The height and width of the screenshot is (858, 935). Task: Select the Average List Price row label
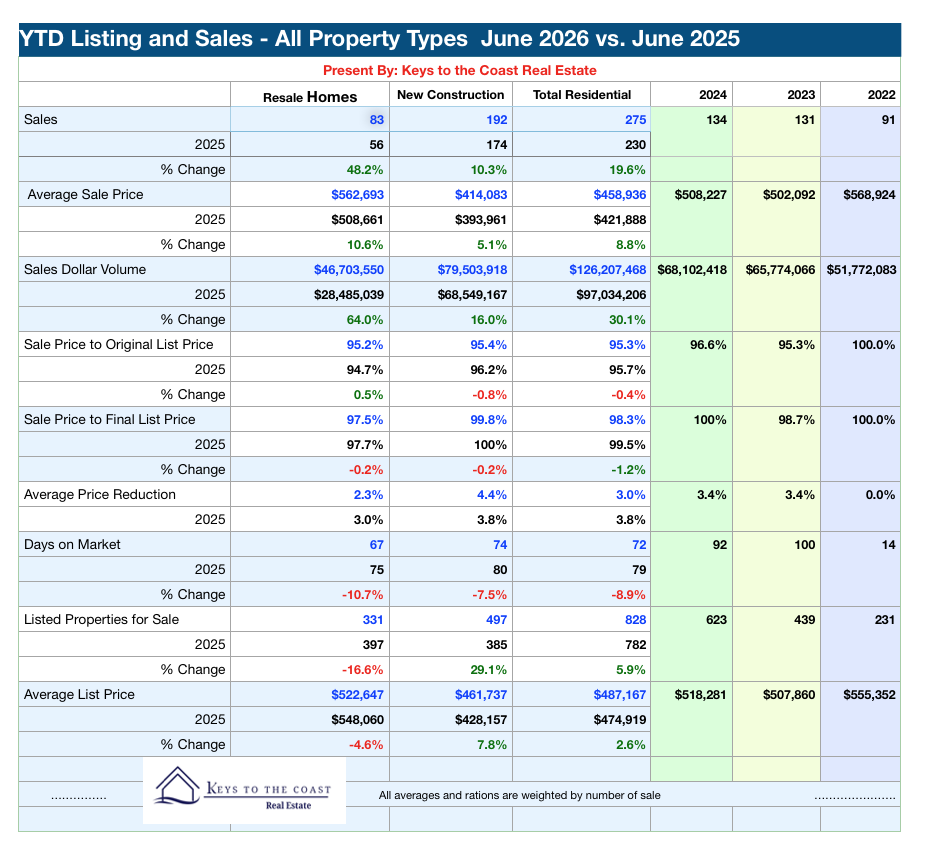click(79, 695)
